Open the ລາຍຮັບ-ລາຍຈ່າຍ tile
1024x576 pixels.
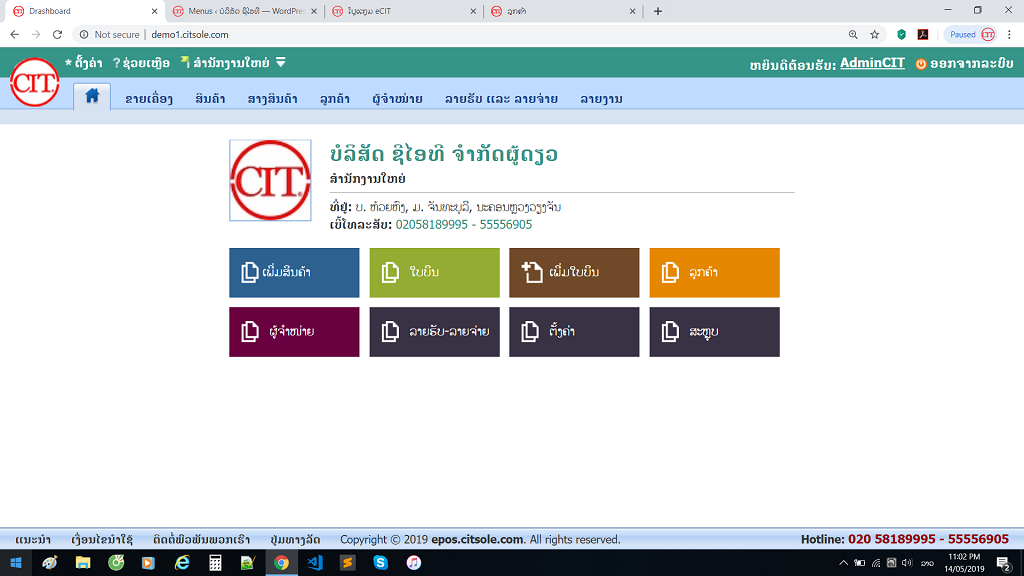(434, 332)
